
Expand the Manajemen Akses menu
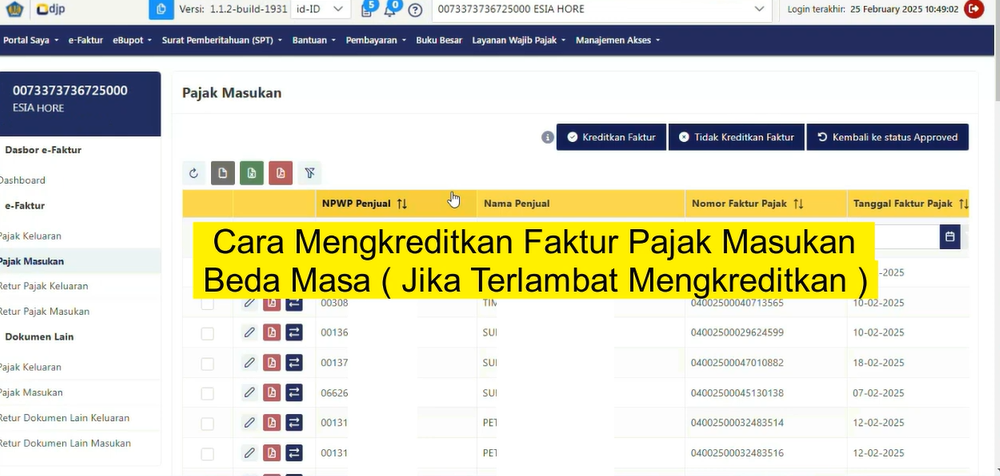coord(618,40)
